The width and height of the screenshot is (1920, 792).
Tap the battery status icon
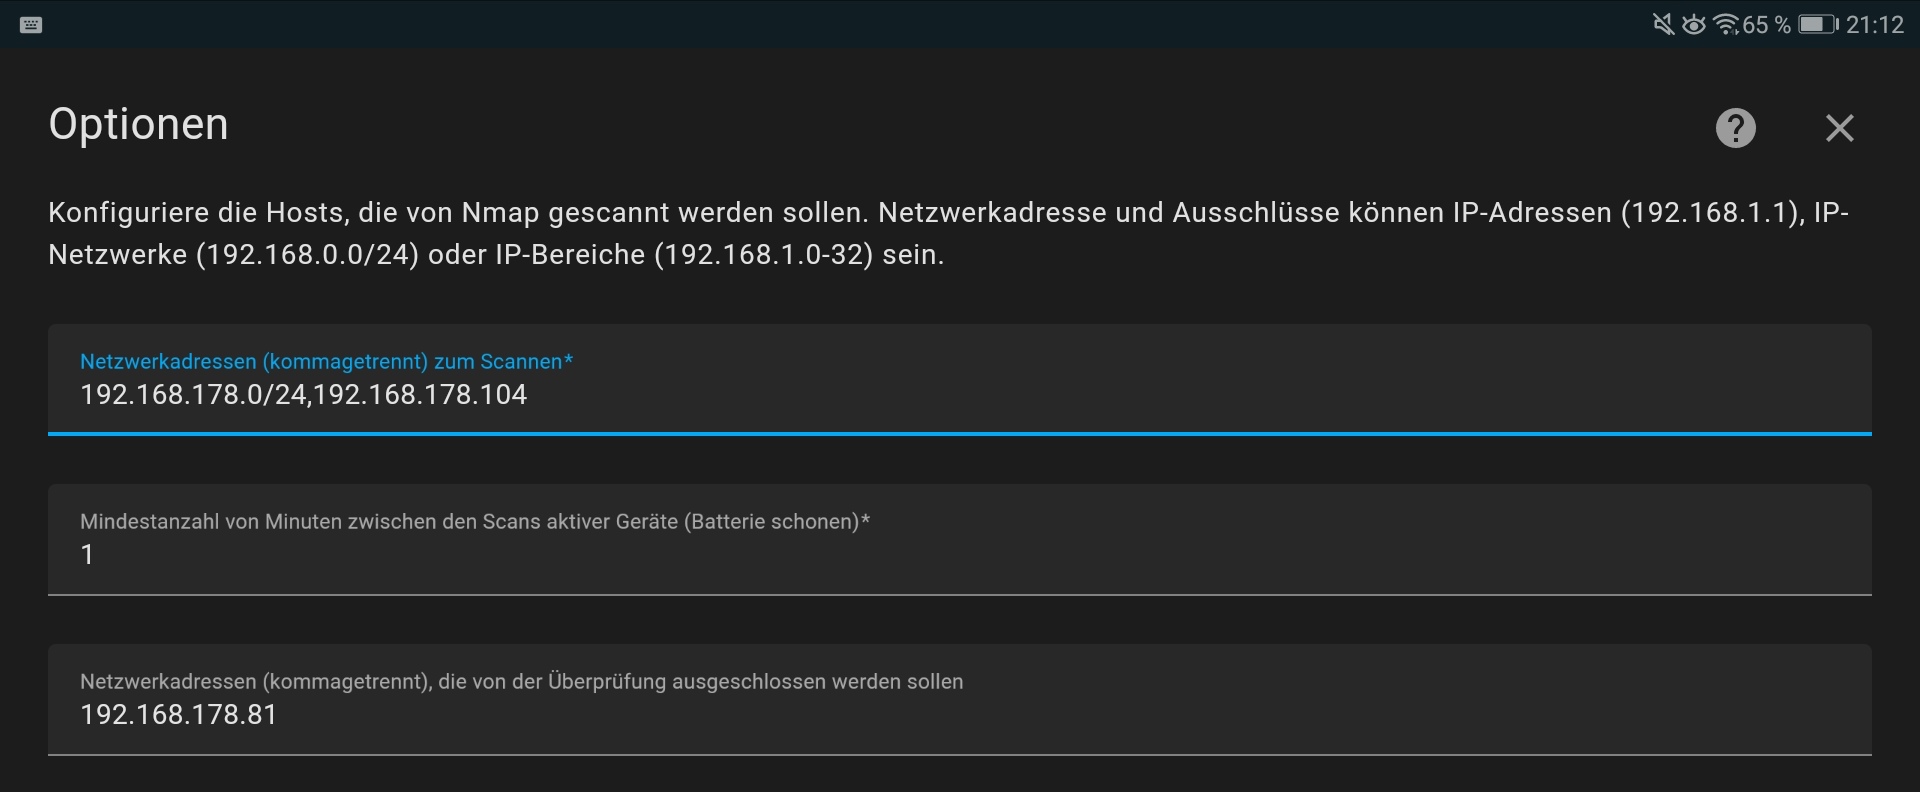[1817, 24]
